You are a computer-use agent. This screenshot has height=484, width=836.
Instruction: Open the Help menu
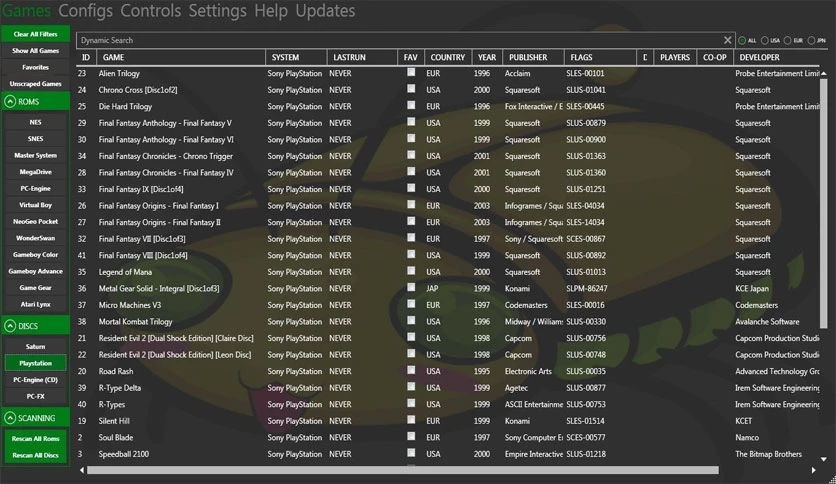271,11
